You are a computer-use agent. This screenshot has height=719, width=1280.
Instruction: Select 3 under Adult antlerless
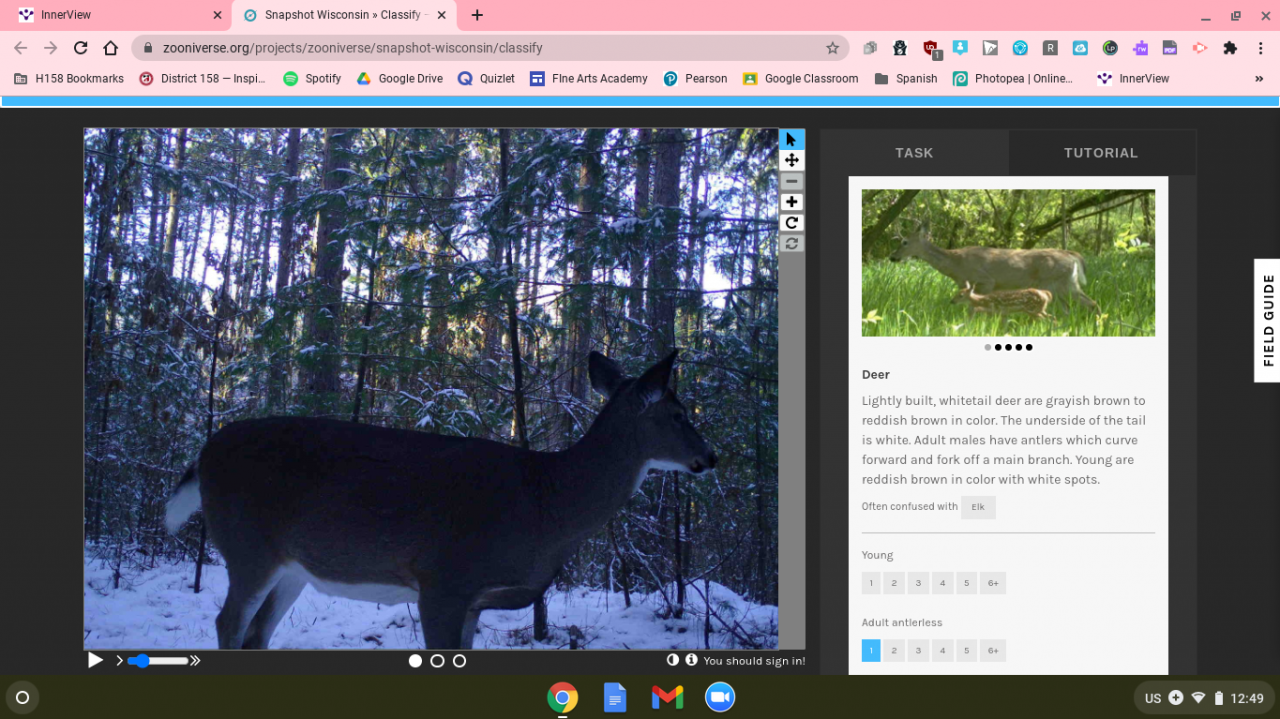click(x=918, y=650)
